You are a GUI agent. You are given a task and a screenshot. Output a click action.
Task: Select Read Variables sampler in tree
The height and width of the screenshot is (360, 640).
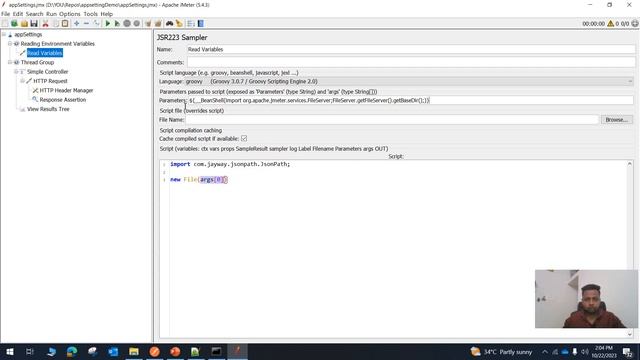[44, 53]
